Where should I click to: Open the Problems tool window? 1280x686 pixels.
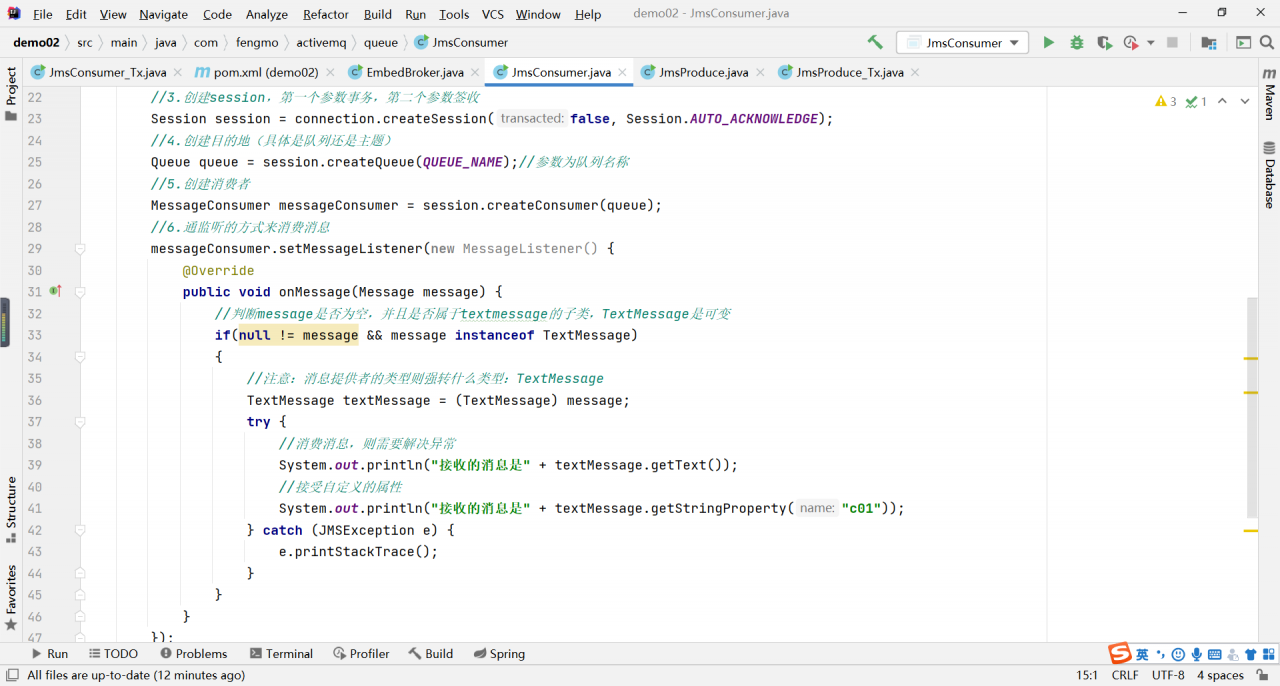pyautogui.click(x=192, y=654)
